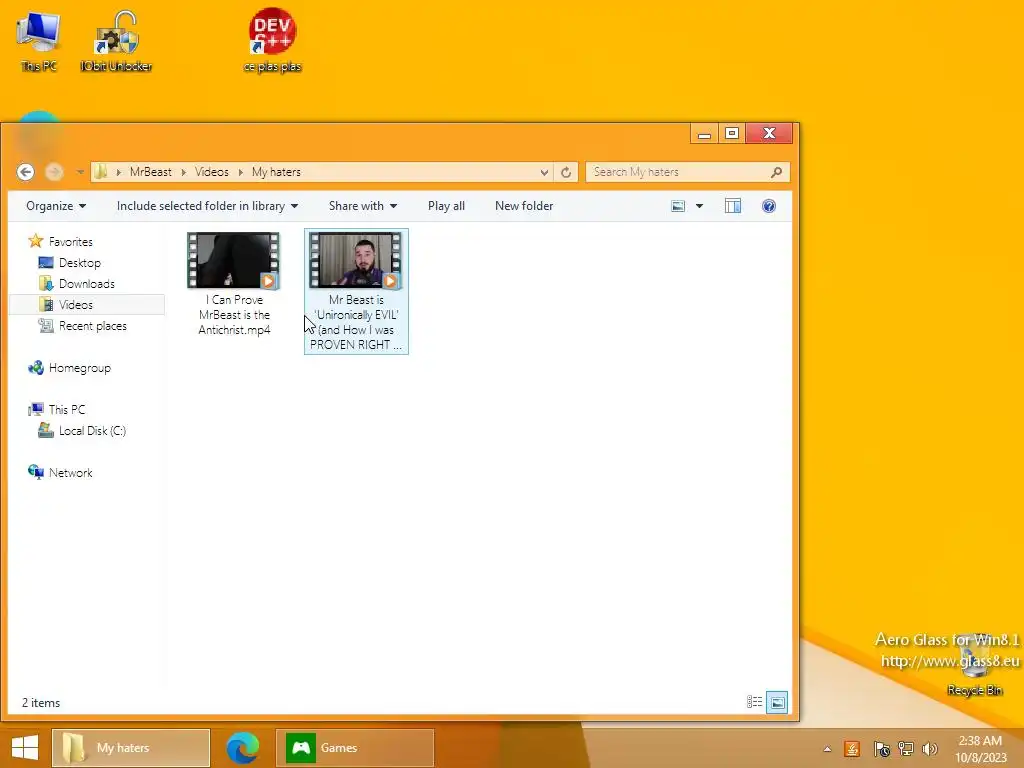Image resolution: width=1024 pixels, height=768 pixels.
Task: Click Videos in the address breadcrumb
Action: pos(212,172)
